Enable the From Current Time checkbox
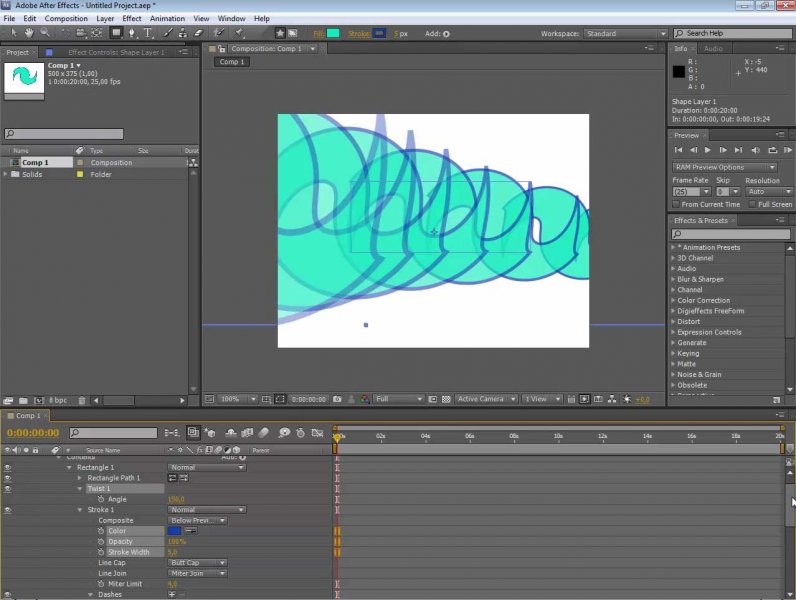This screenshot has height=600, width=796. (676, 204)
